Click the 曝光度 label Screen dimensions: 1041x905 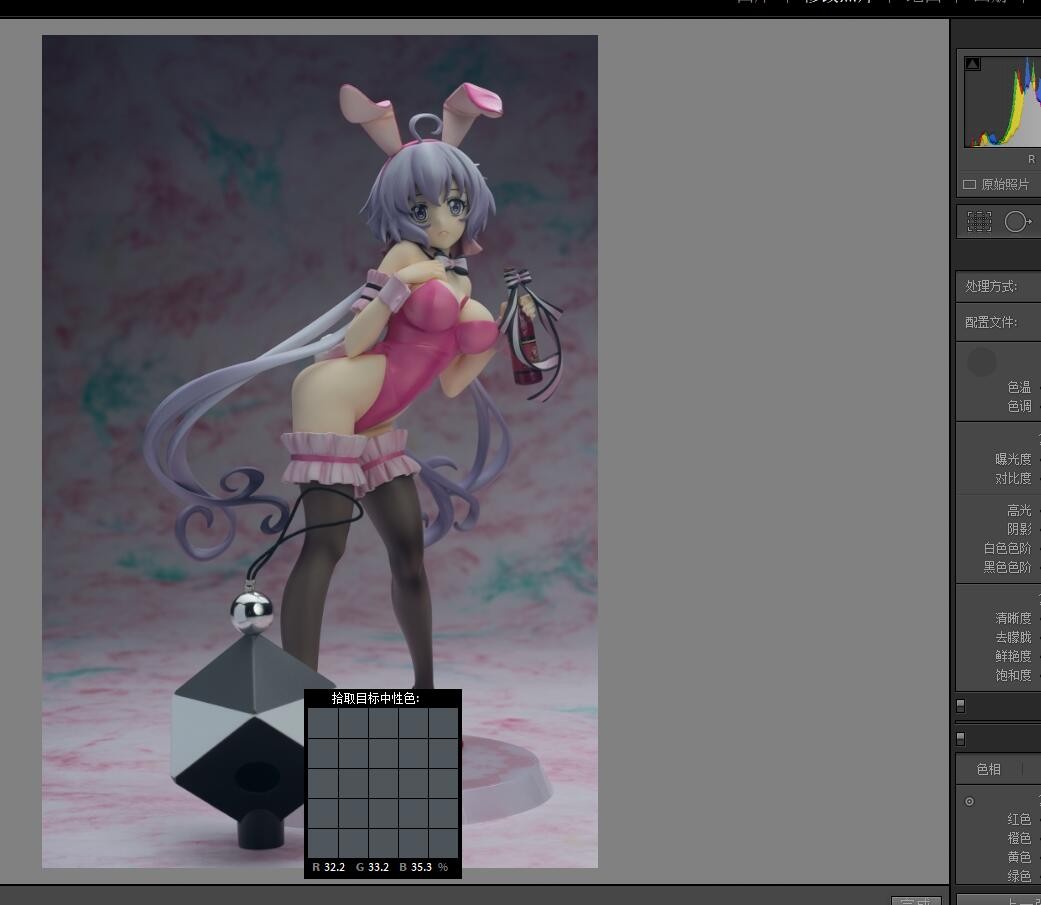pos(1012,459)
